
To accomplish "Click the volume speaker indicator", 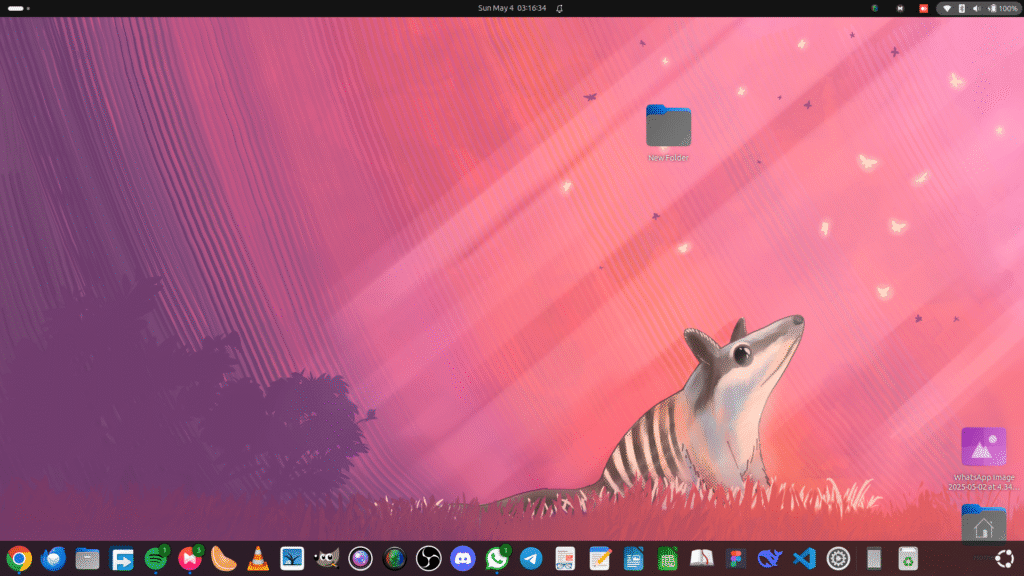I will [976, 8].
